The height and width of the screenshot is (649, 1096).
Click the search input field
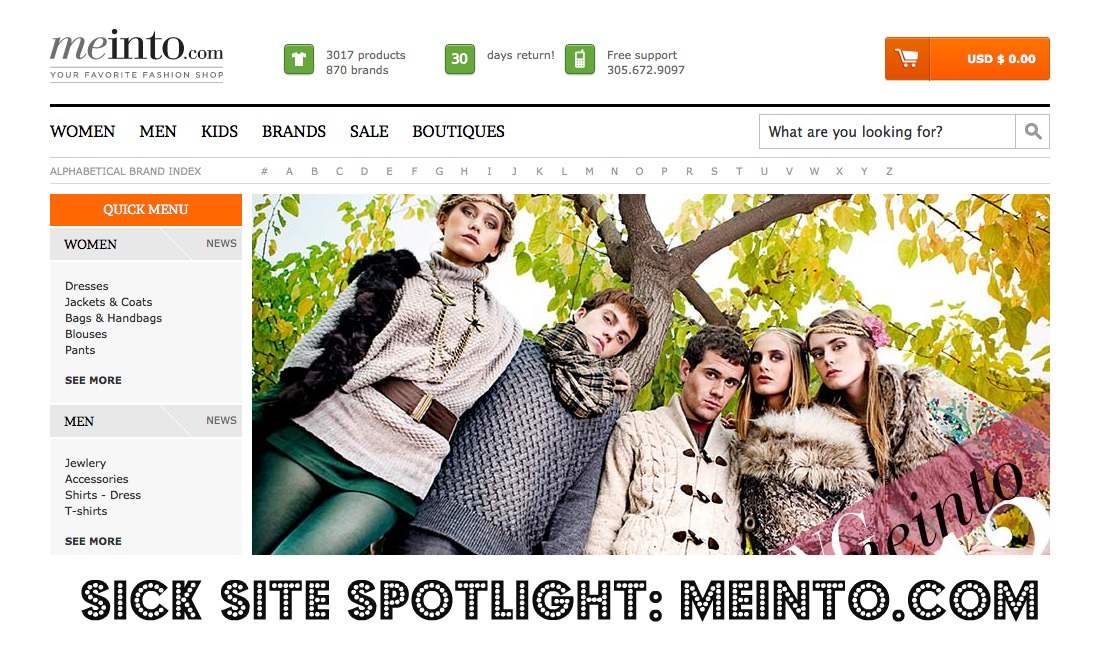pos(887,131)
